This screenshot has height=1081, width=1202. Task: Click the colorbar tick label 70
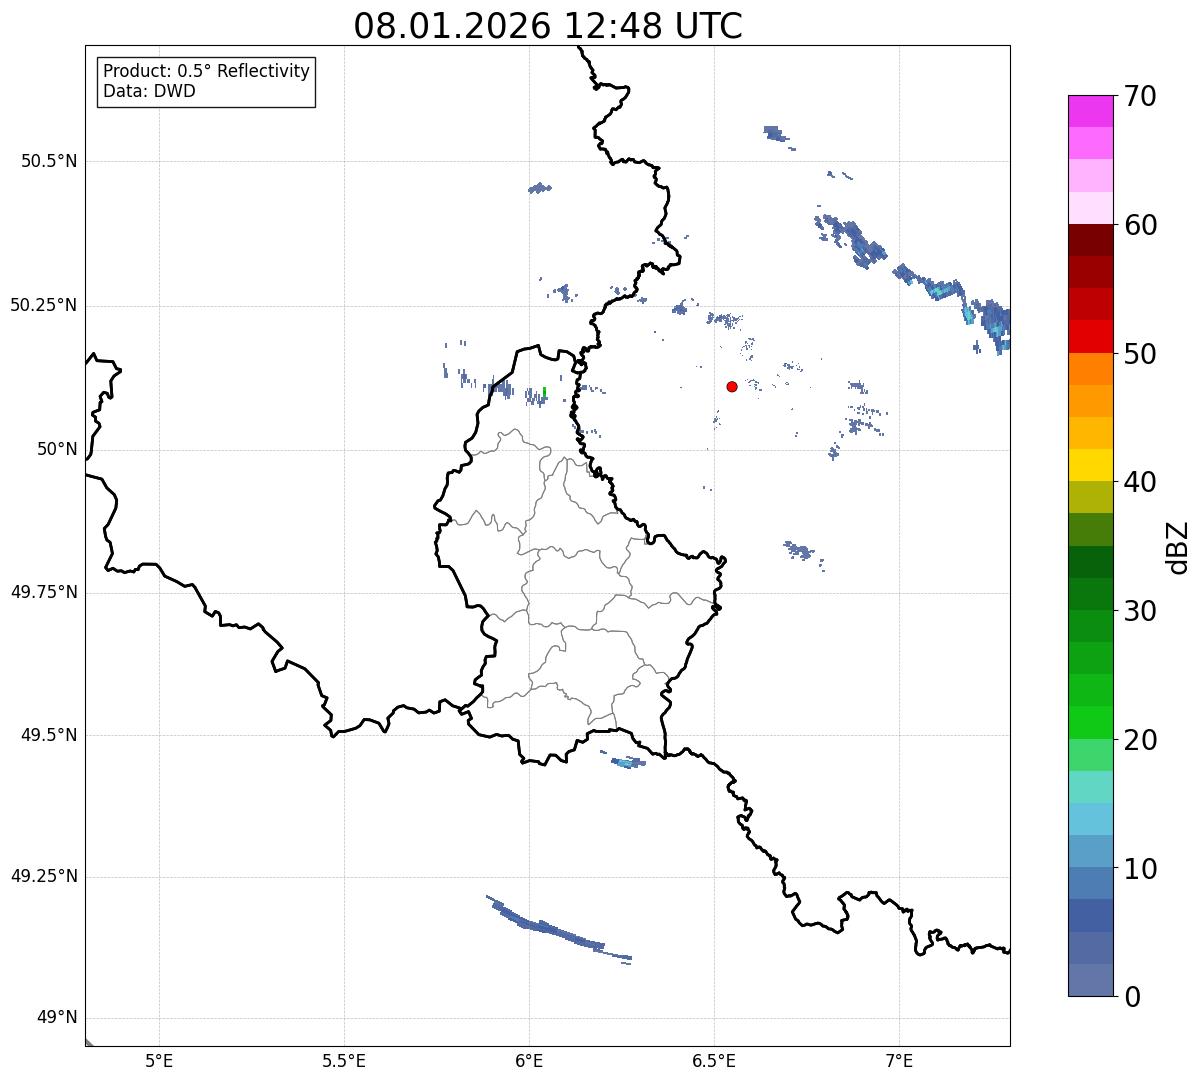[1140, 96]
